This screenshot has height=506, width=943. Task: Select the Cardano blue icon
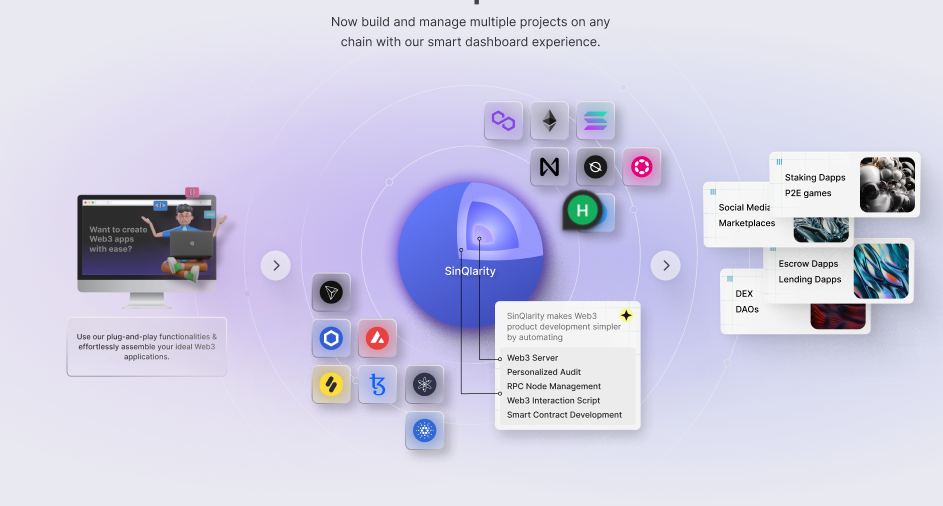point(424,431)
